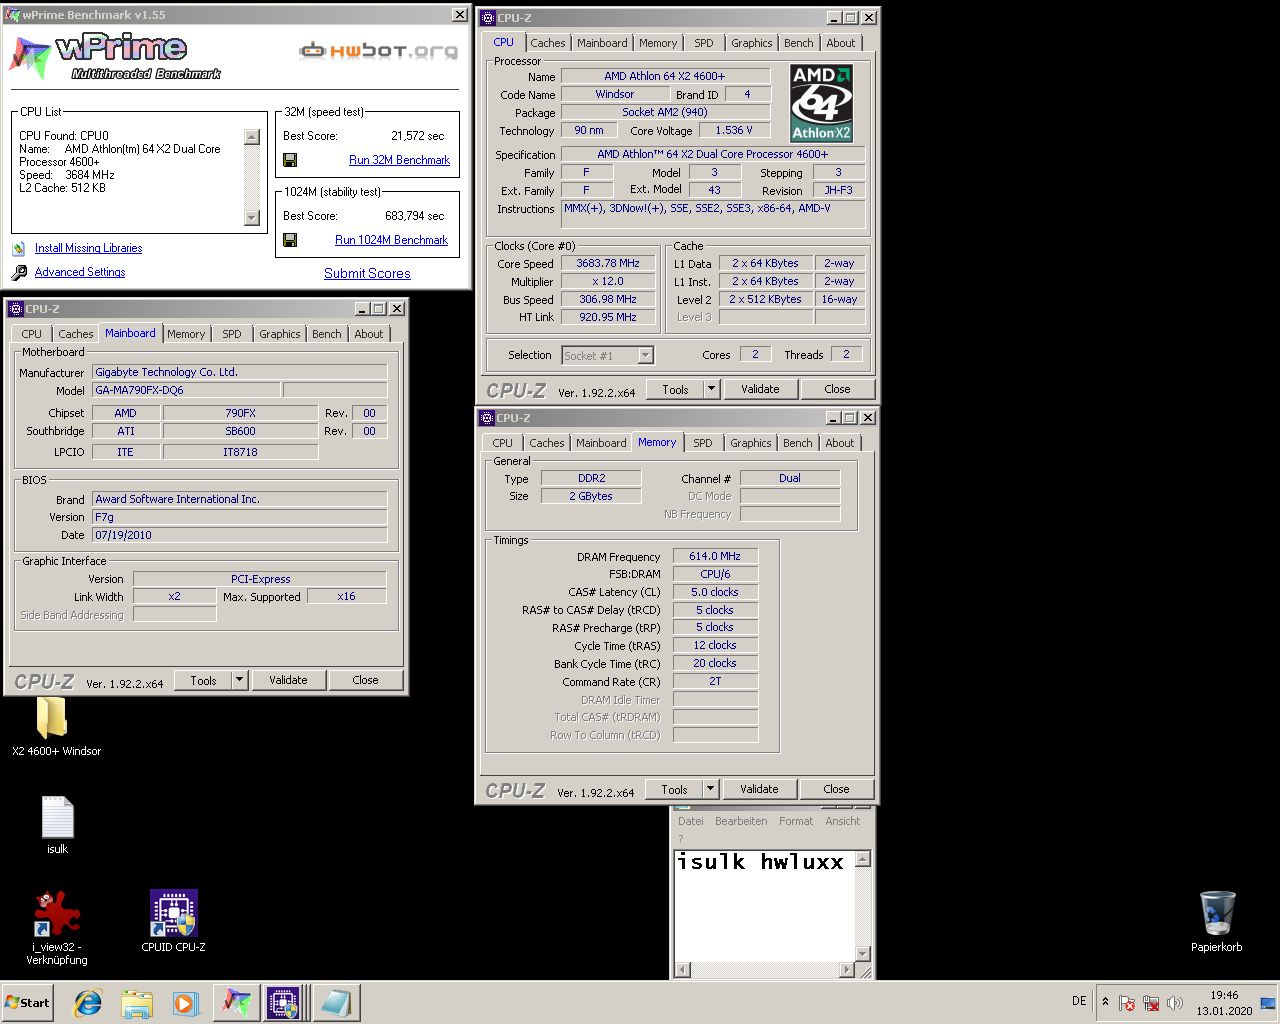Click the floppy disk save icon for 32M score

click(290, 160)
